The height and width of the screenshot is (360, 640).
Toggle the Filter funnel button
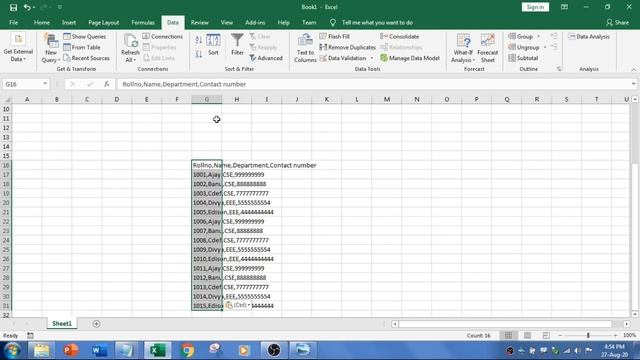(237, 45)
